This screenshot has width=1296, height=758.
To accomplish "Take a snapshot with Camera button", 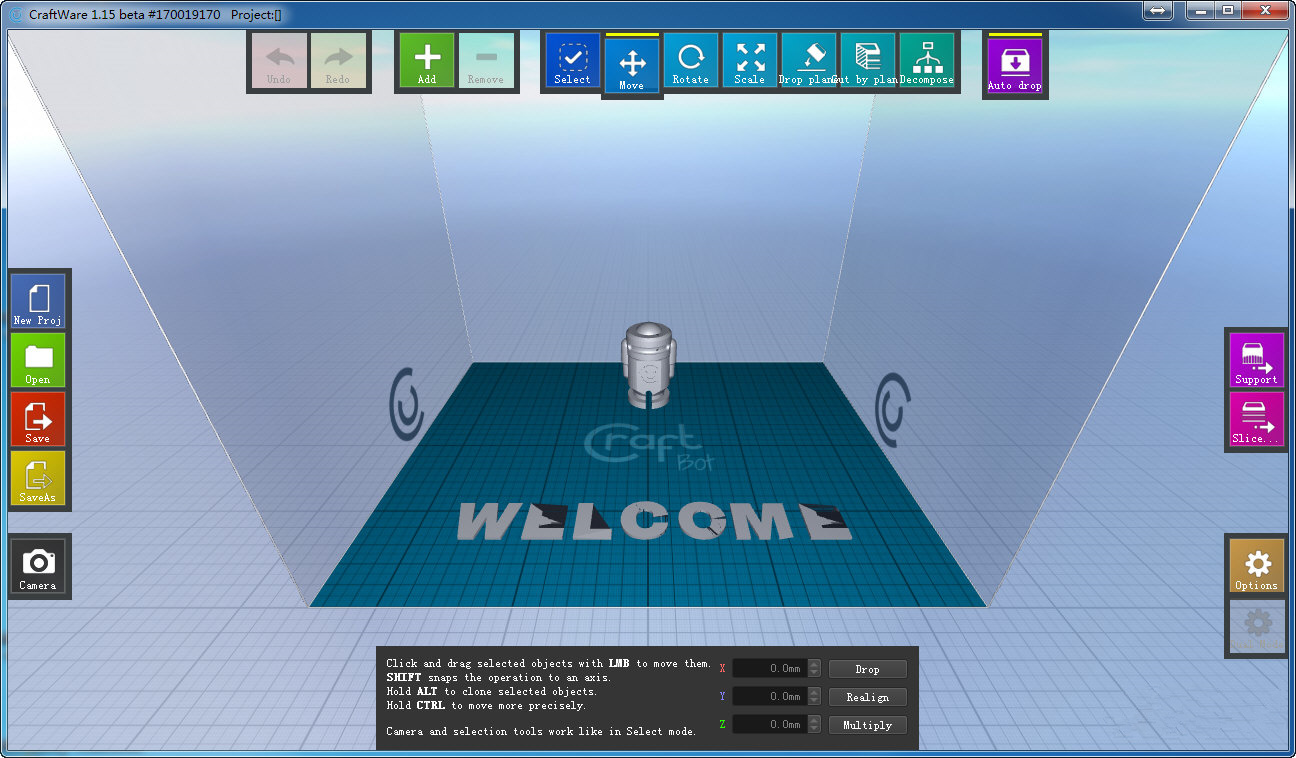I will pos(38,567).
